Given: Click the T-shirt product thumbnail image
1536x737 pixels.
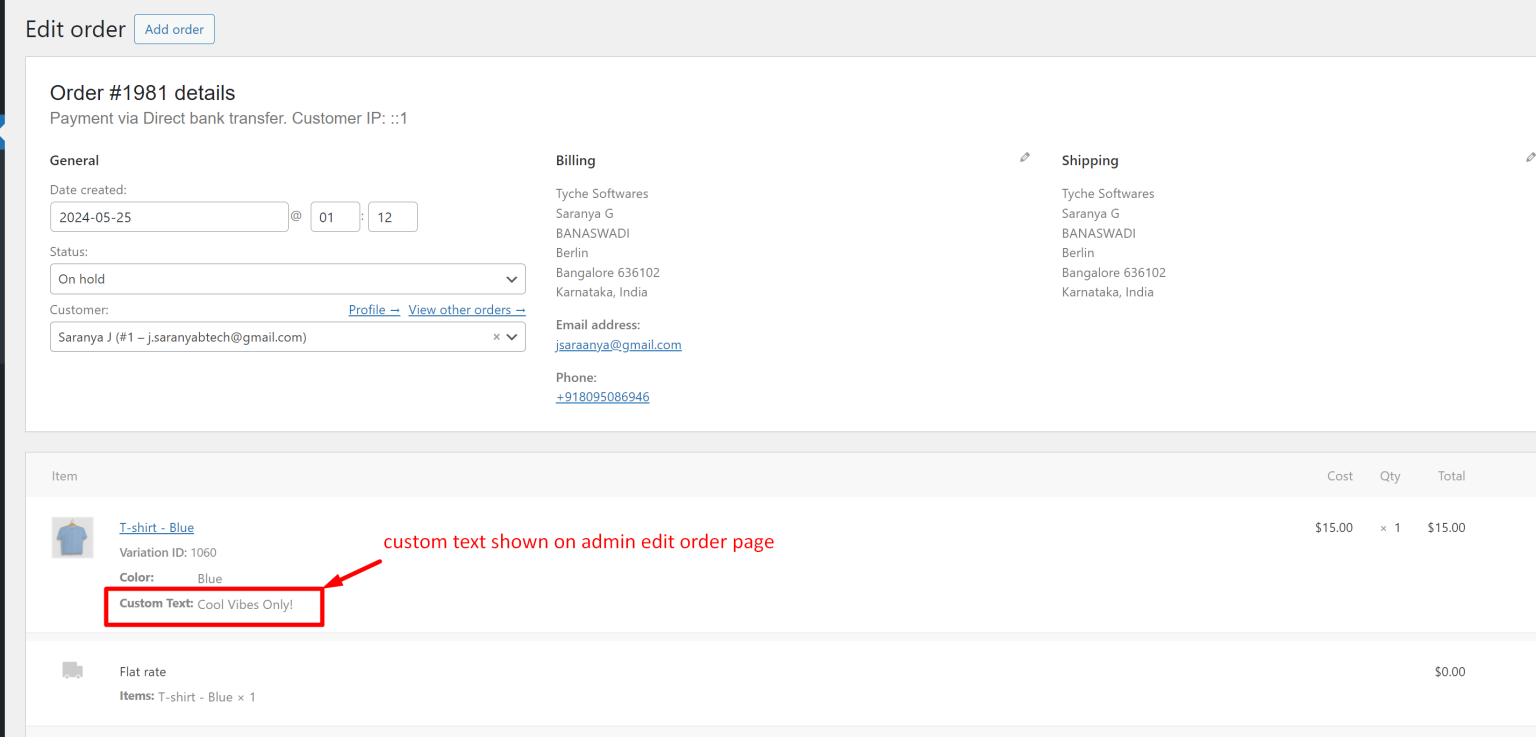Looking at the screenshot, I should [72, 537].
